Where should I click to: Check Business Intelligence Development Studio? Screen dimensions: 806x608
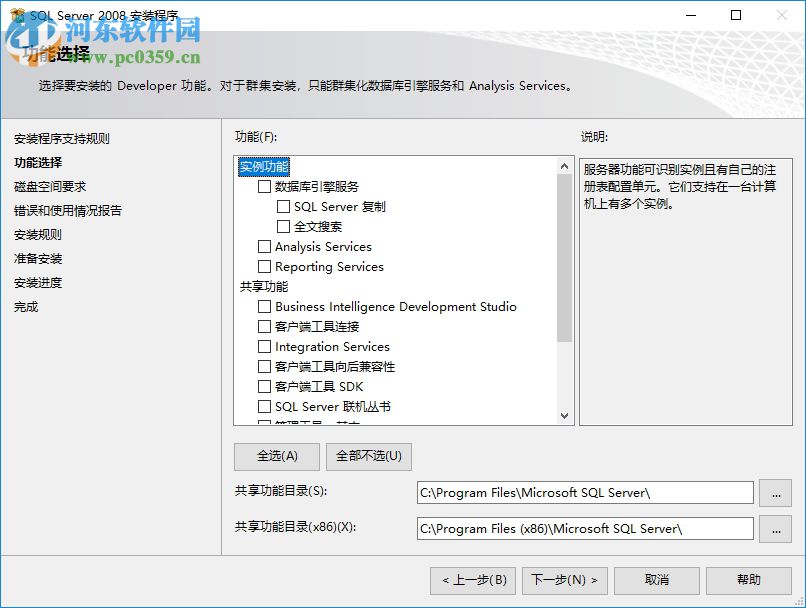click(x=263, y=307)
